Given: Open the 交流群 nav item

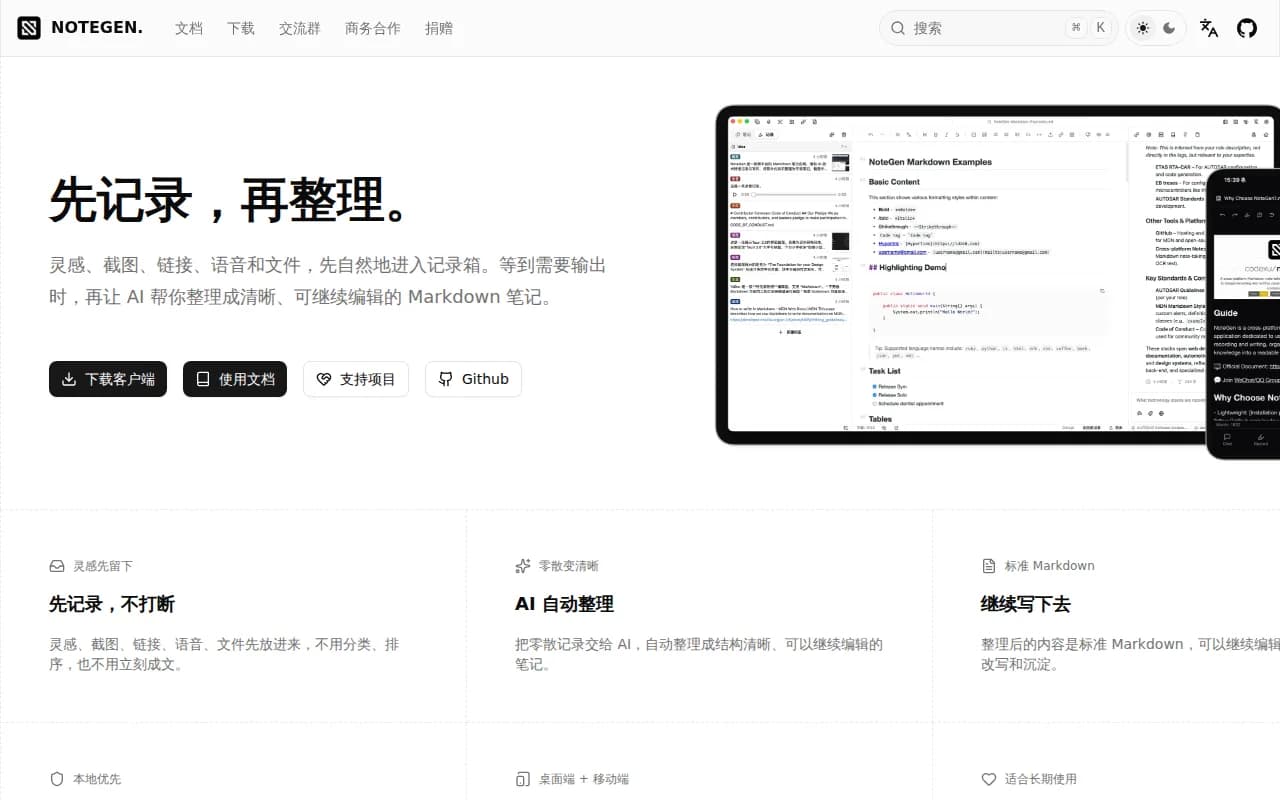Looking at the screenshot, I should click(300, 28).
